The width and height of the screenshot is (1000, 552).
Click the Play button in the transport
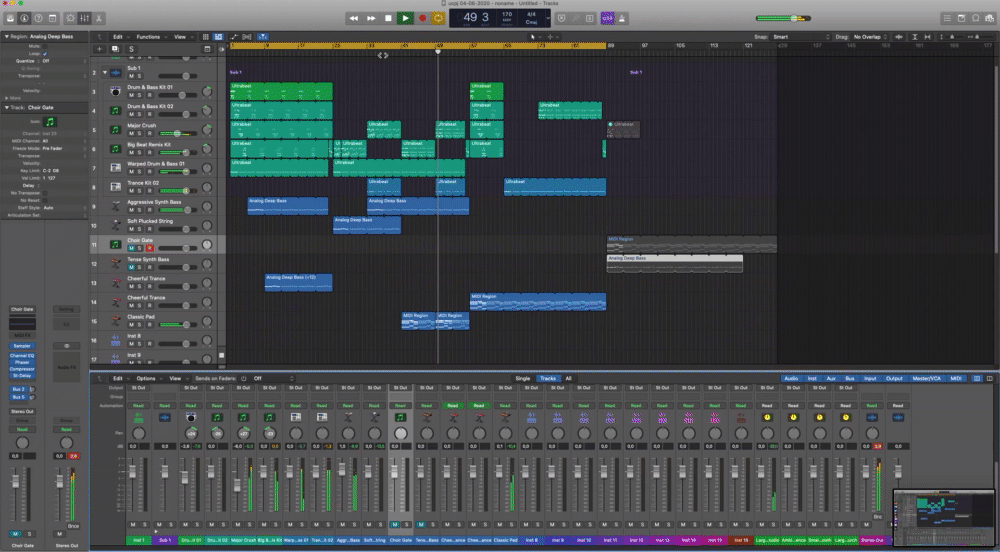(x=404, y=18)
